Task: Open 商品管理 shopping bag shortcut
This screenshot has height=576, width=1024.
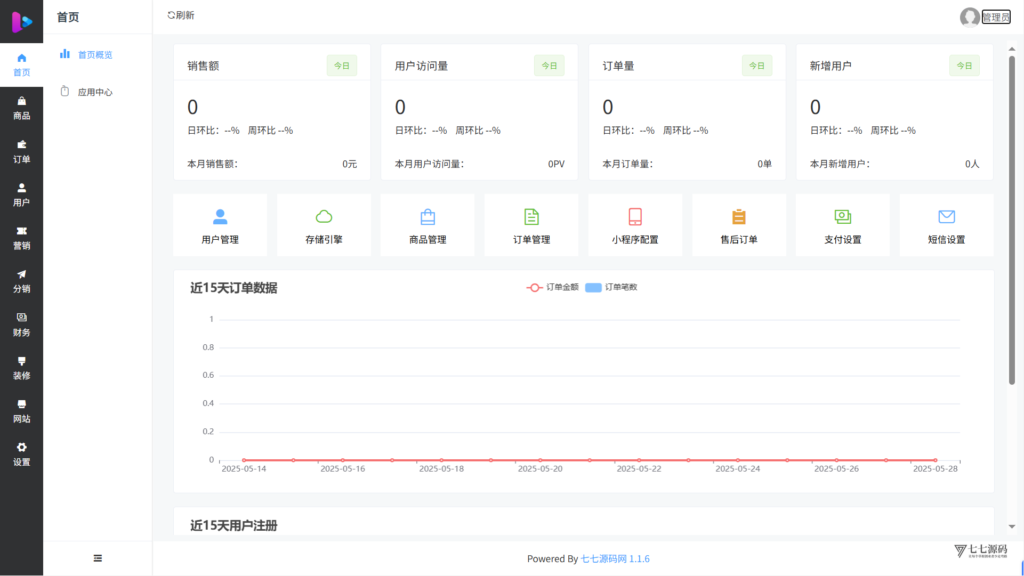Action: point(428,225)
